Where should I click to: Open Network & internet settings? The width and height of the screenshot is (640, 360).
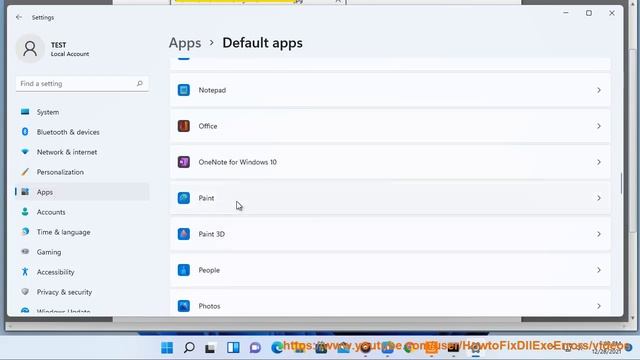click(x=82, y=152)
